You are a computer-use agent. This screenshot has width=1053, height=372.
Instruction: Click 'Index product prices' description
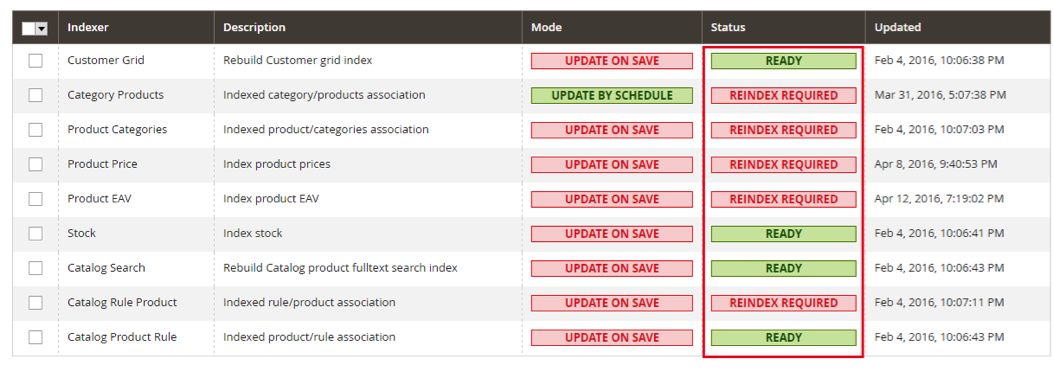tap(277, 165)
